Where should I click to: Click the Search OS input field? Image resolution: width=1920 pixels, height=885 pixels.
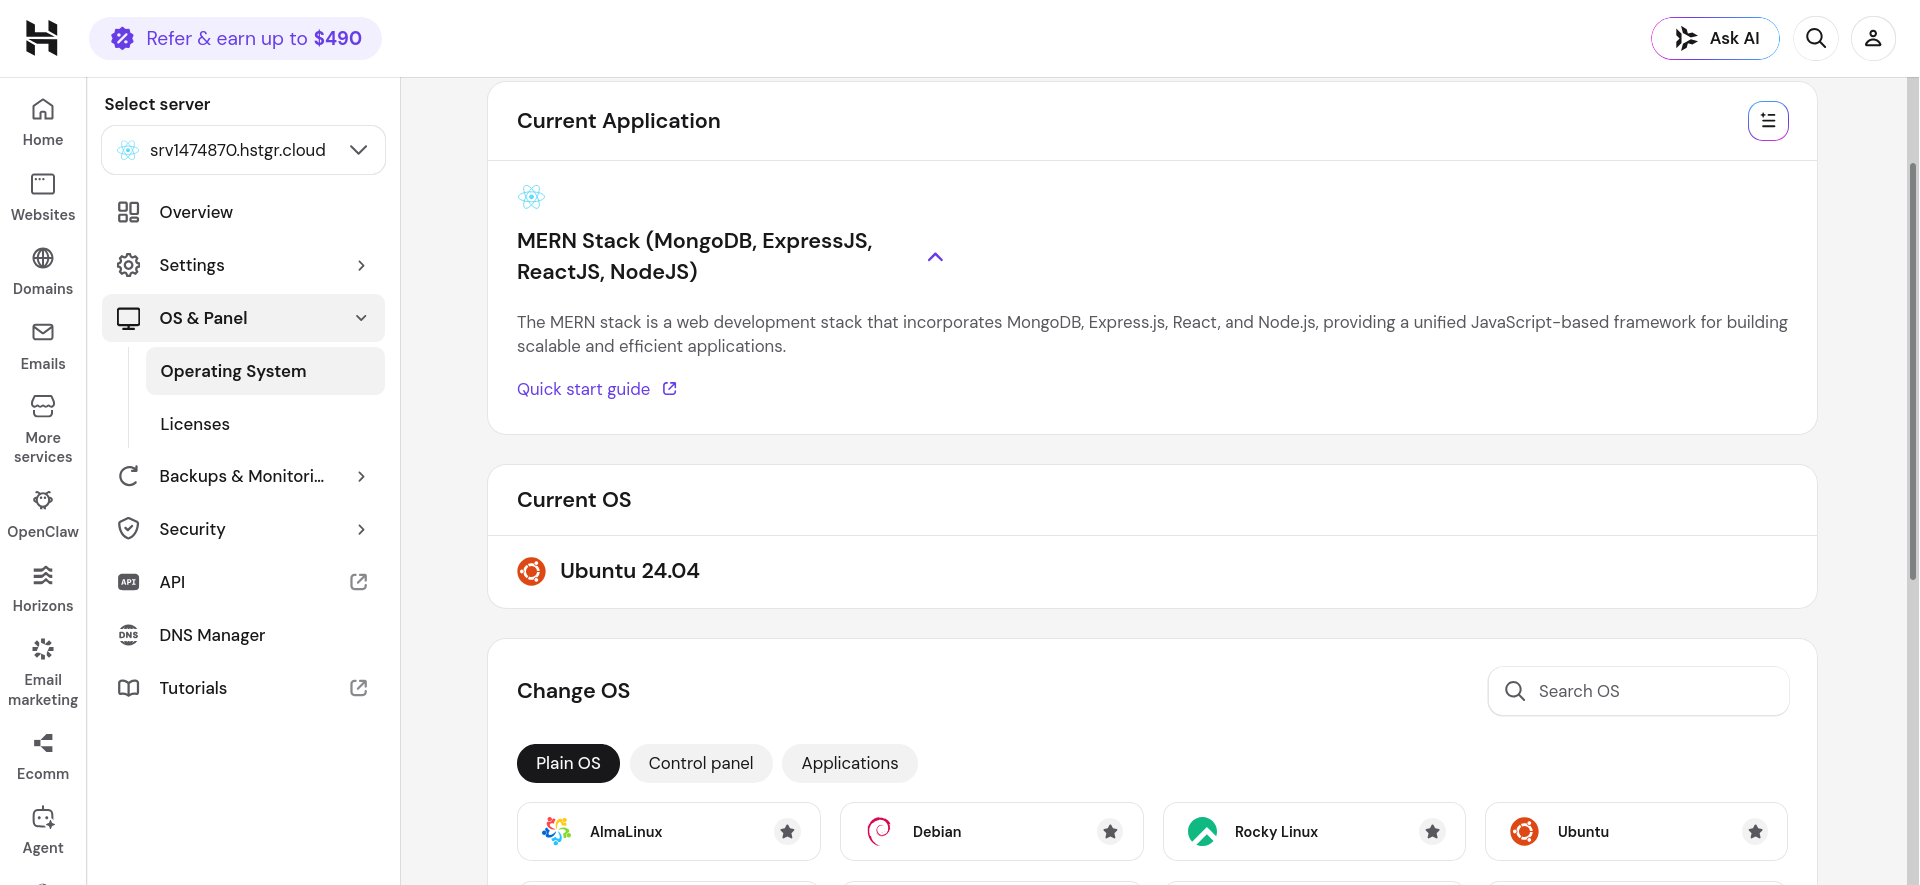click(1638, 691)
